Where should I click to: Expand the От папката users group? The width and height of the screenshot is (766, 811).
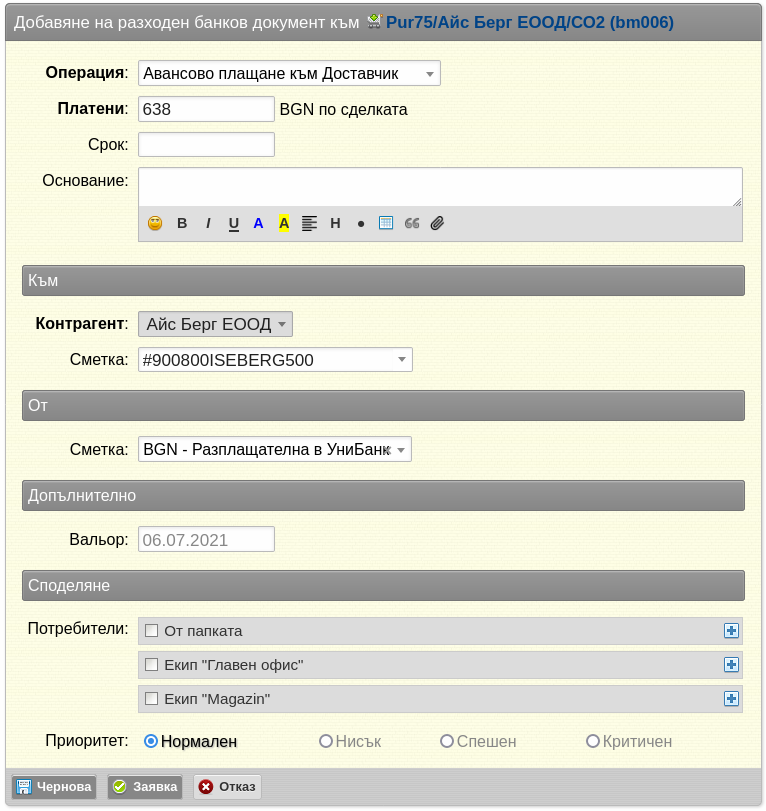[x=731, y=630]
